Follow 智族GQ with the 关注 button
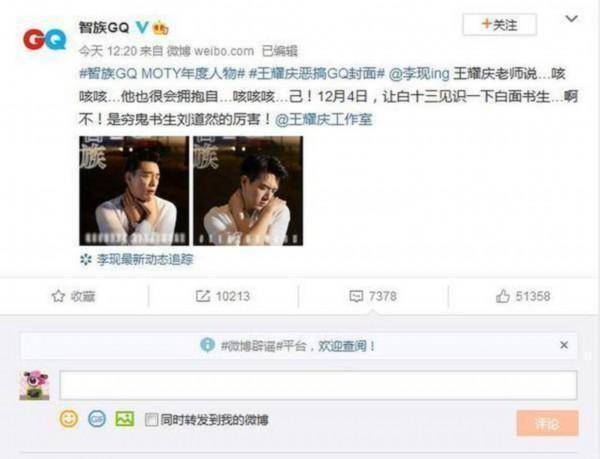Screen dimensions: 600x459 click(x=500, y=25)
